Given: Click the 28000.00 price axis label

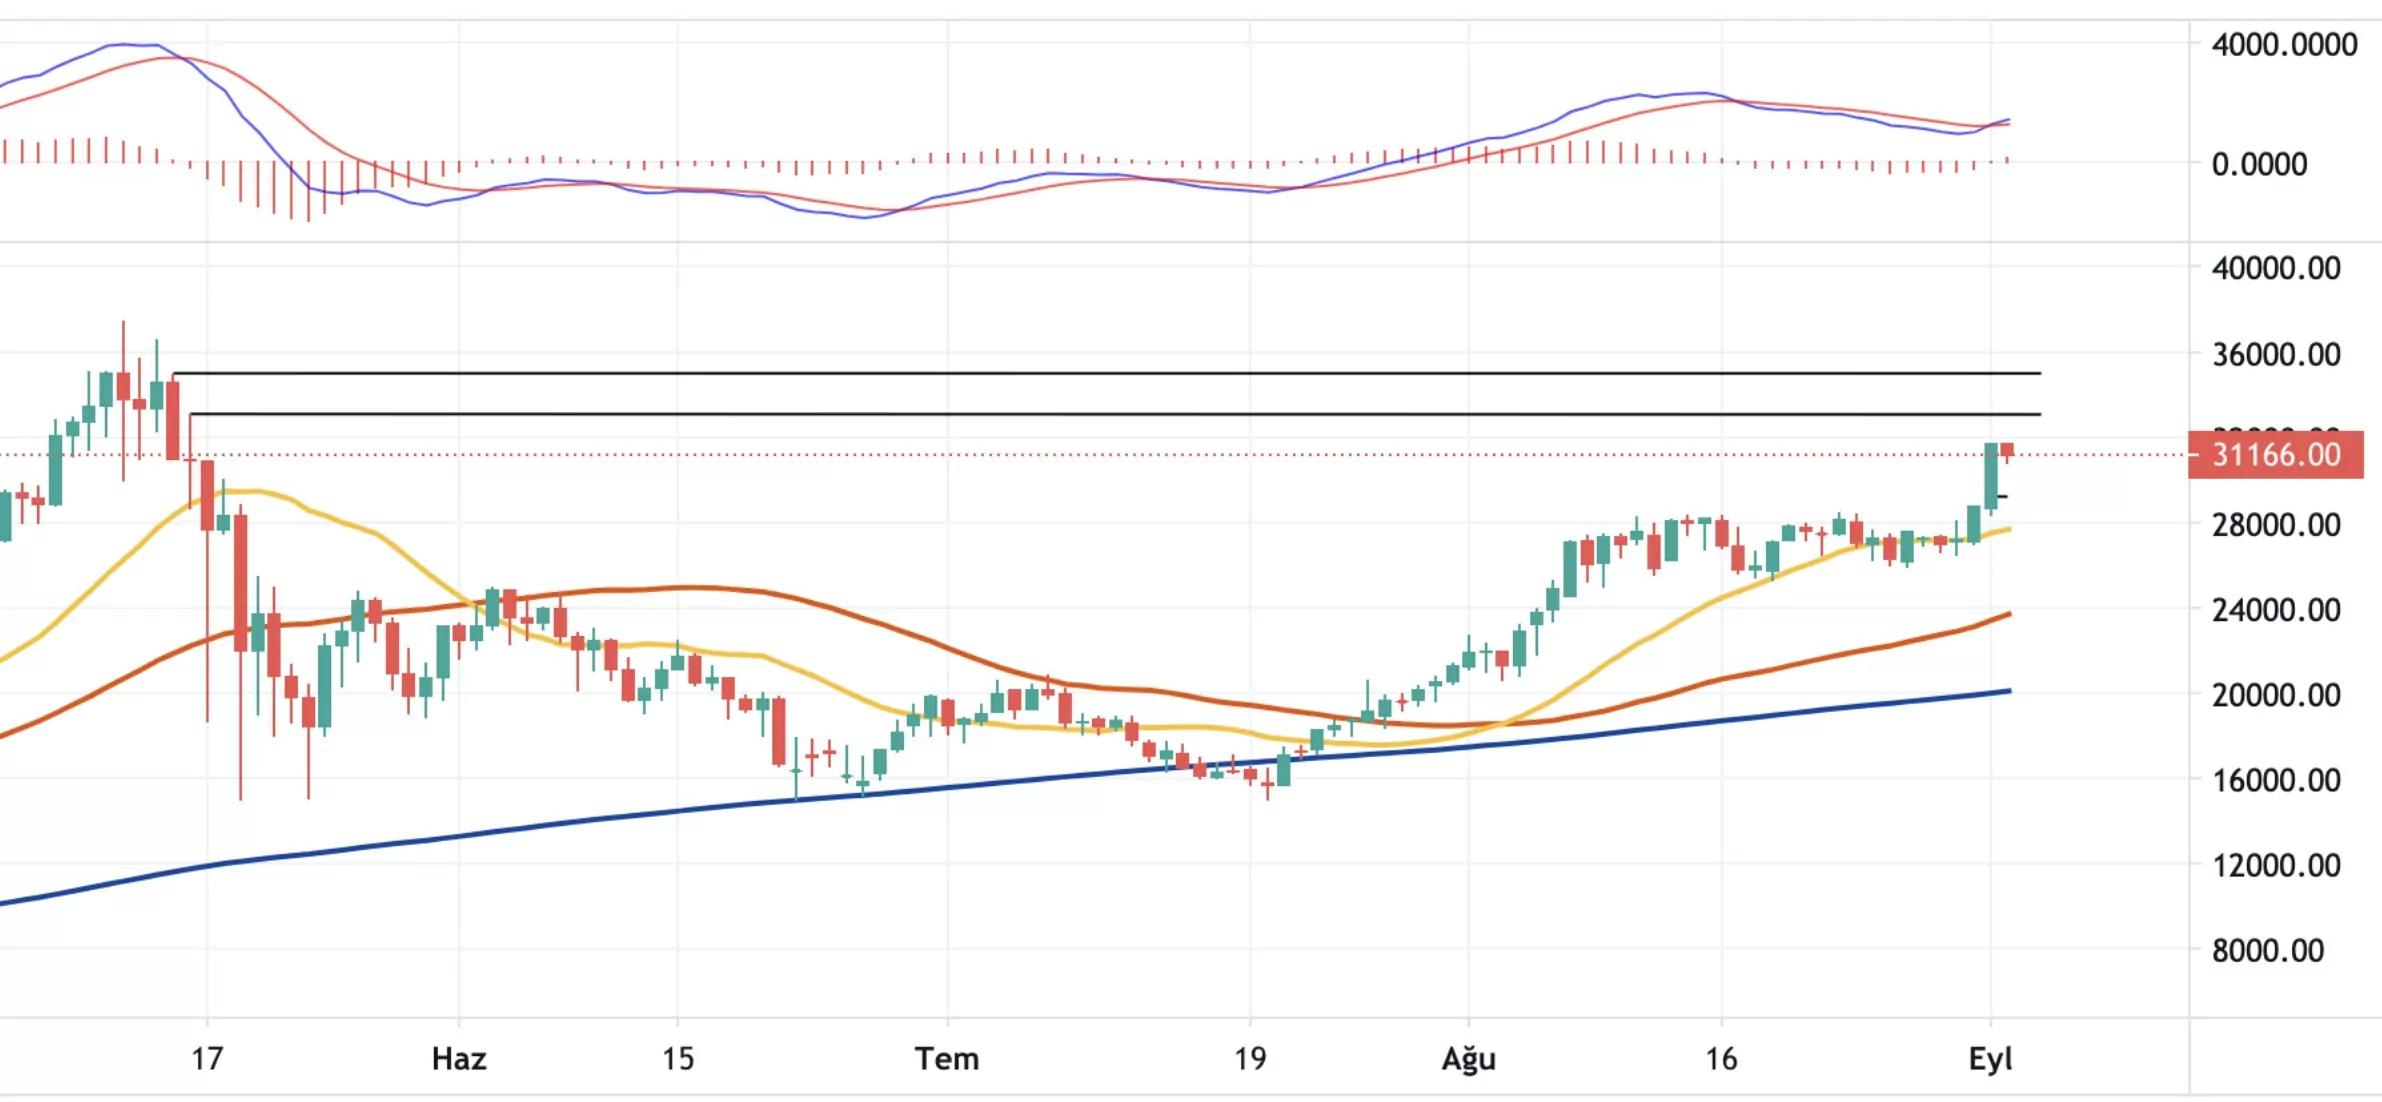Looking at the screenshot, I should 2276,524.
